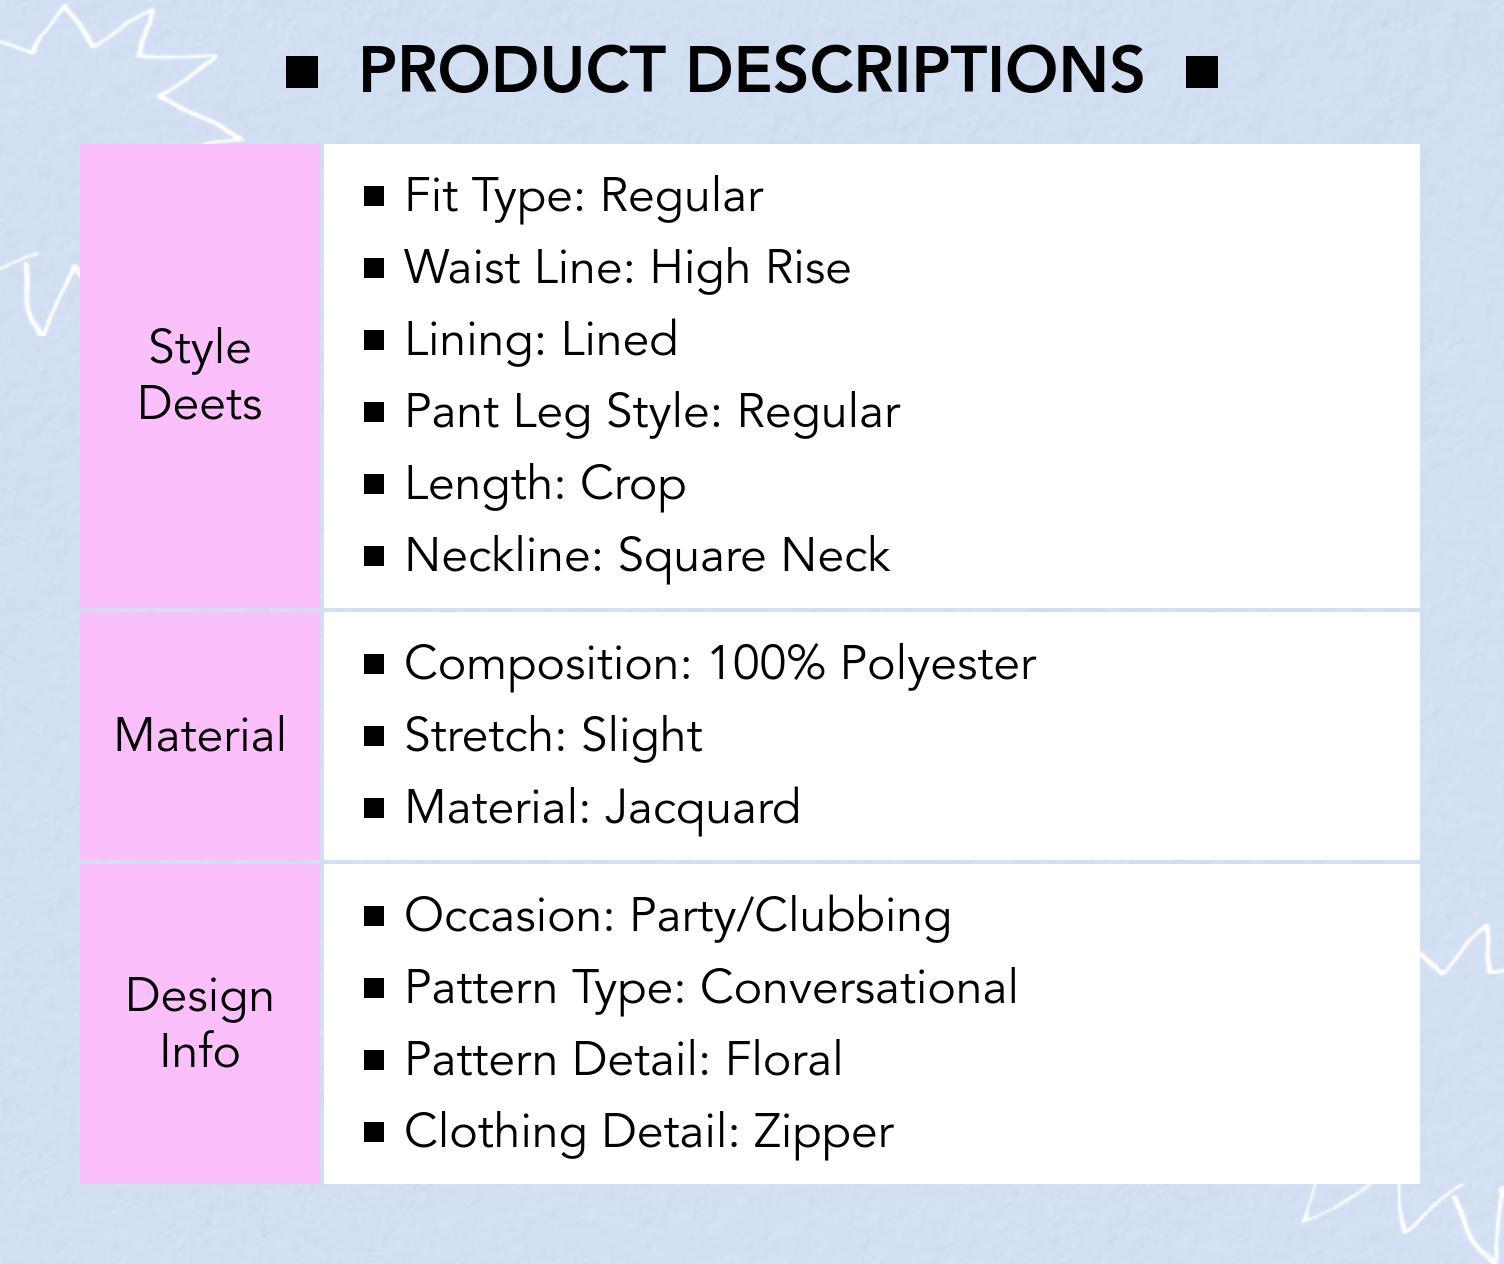Viewport: 1504px width, 1264px height.
Task: Click the Material: Jacquard entry
Action: click(602, 808)
